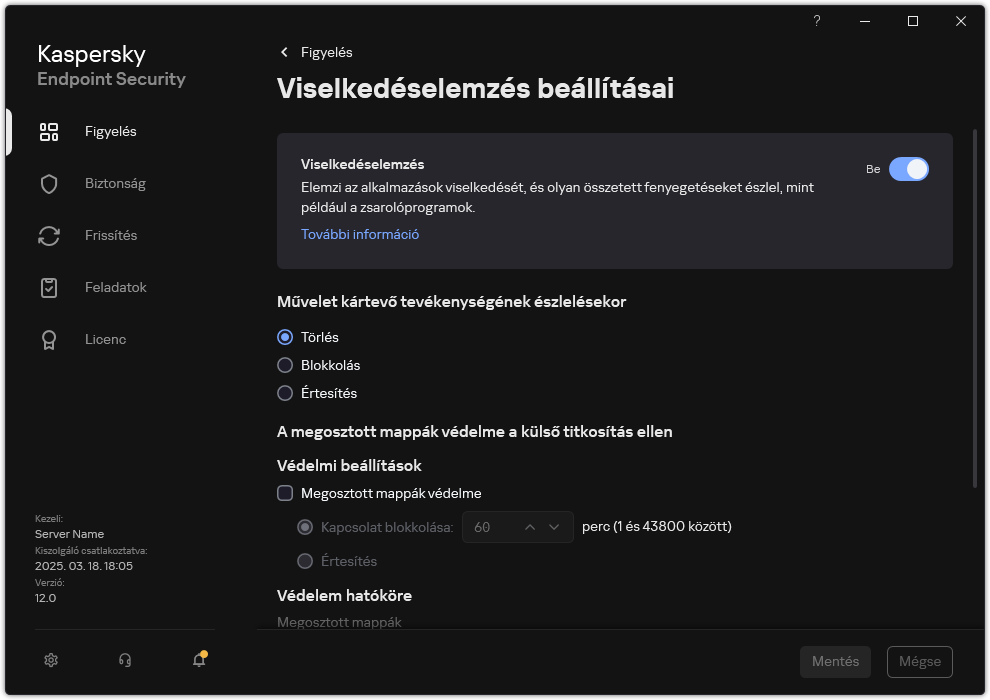View the Licenc section

point(105,339)
